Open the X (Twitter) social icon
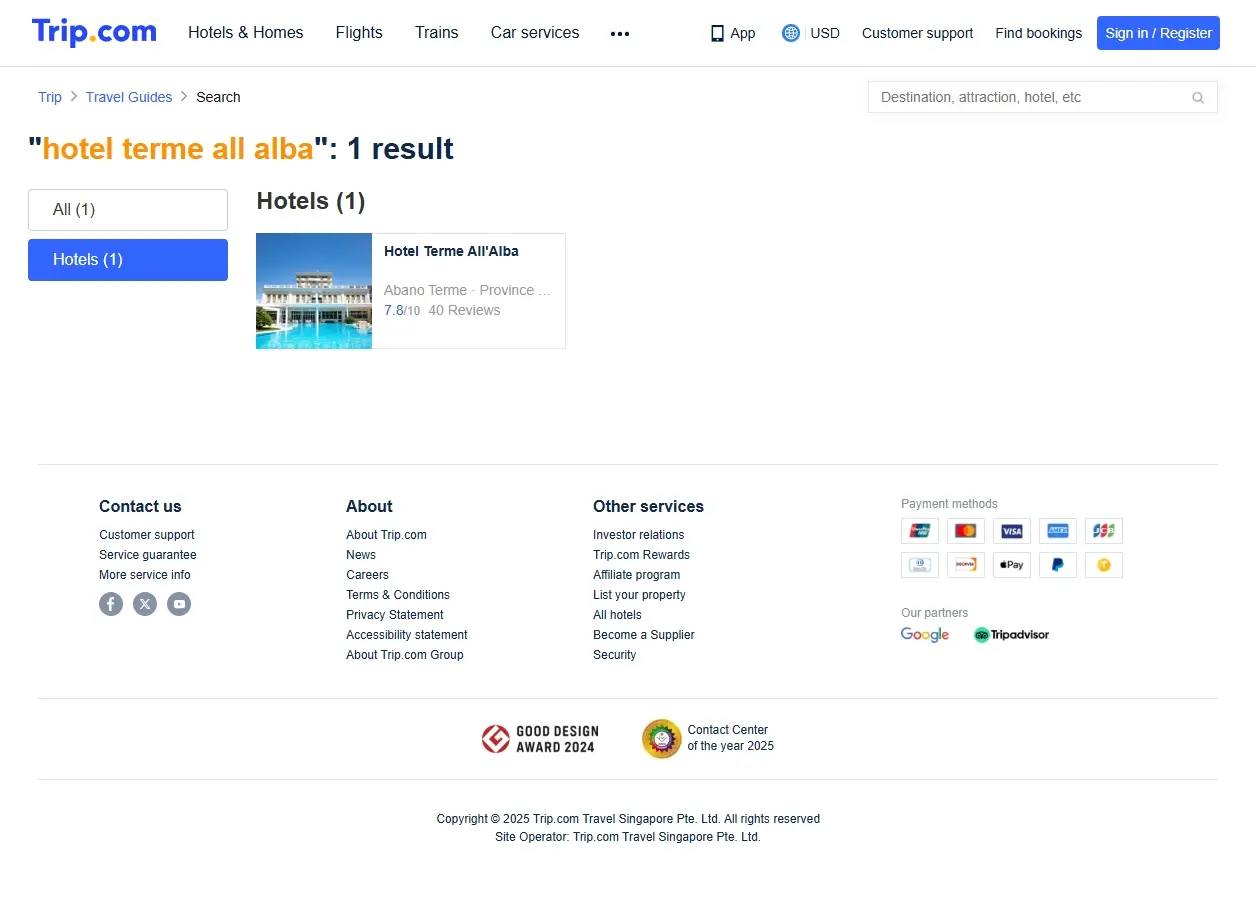Viewport: 1256px width, 921px height. [145, 604]
